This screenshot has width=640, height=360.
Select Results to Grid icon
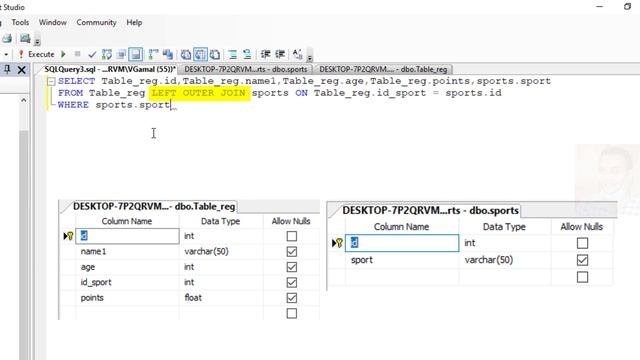[200, 54]
